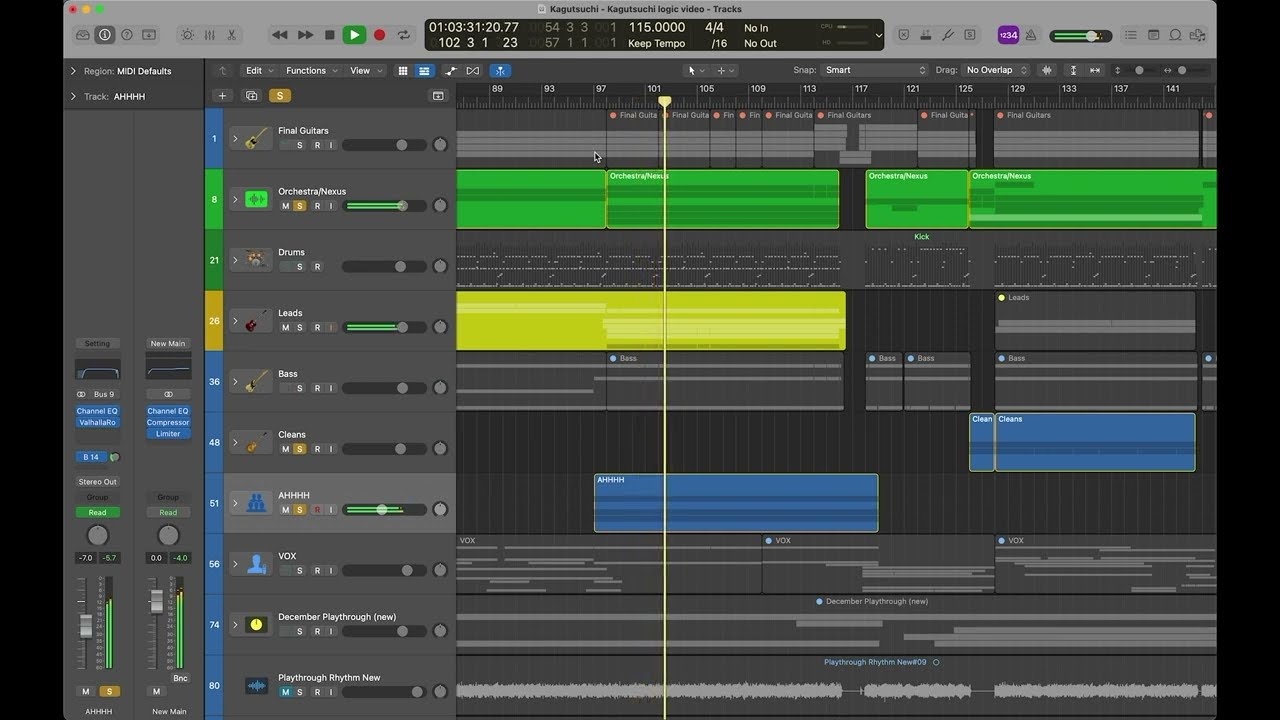
Task: Open Quick Help question-mark icon
Action: (x=127, y=35)
